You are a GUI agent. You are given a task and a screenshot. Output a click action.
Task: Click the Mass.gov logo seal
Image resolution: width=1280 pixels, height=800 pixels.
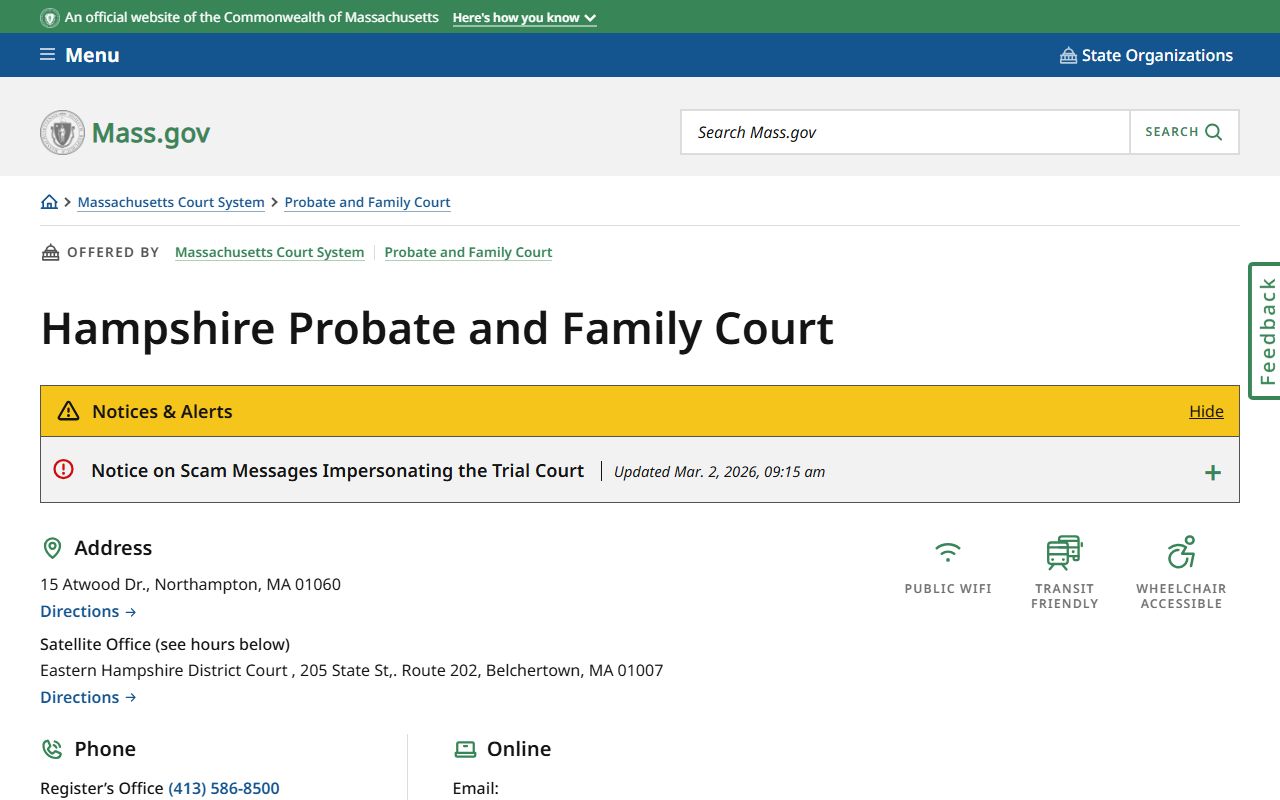point(62,132)
